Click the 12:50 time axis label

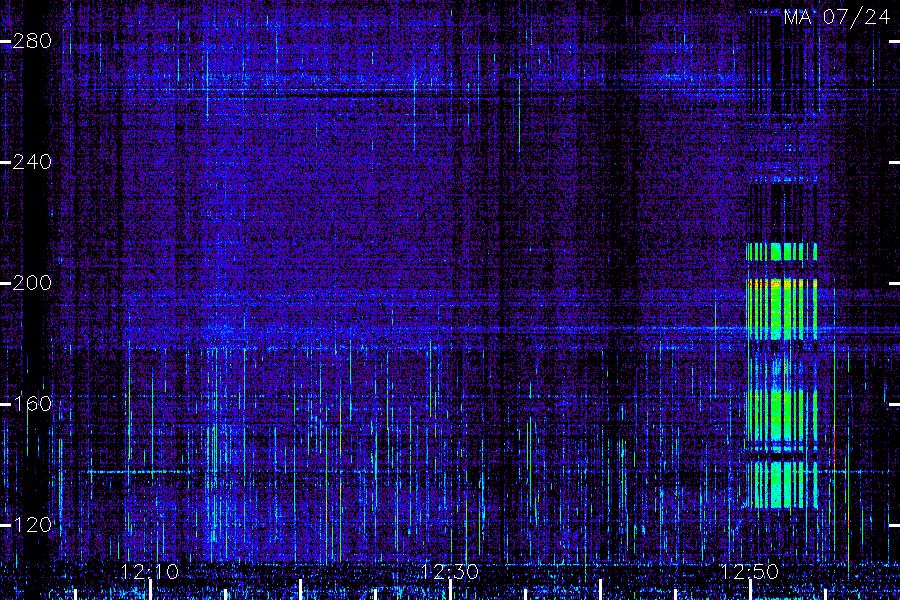click(750, 572)
